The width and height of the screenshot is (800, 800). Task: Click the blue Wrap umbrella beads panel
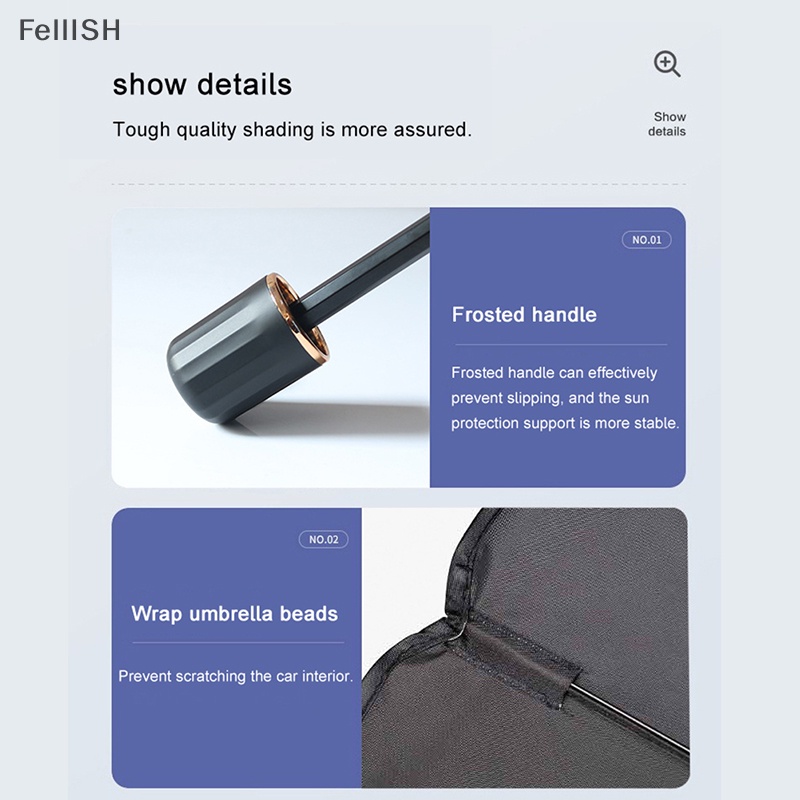237,648
